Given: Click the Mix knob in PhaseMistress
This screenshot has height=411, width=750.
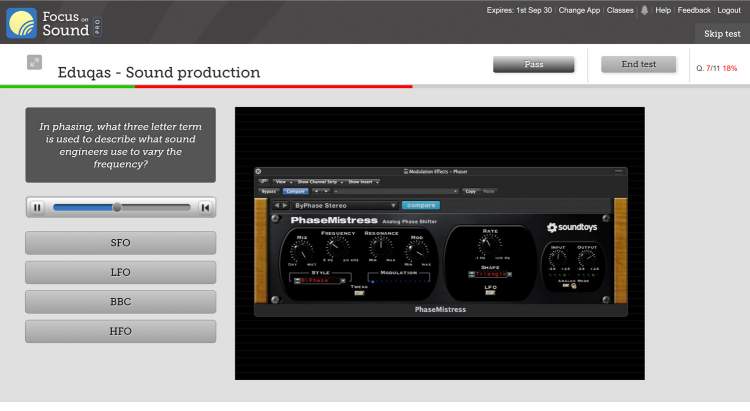Looking at the screenshot, I should point(302,251).
